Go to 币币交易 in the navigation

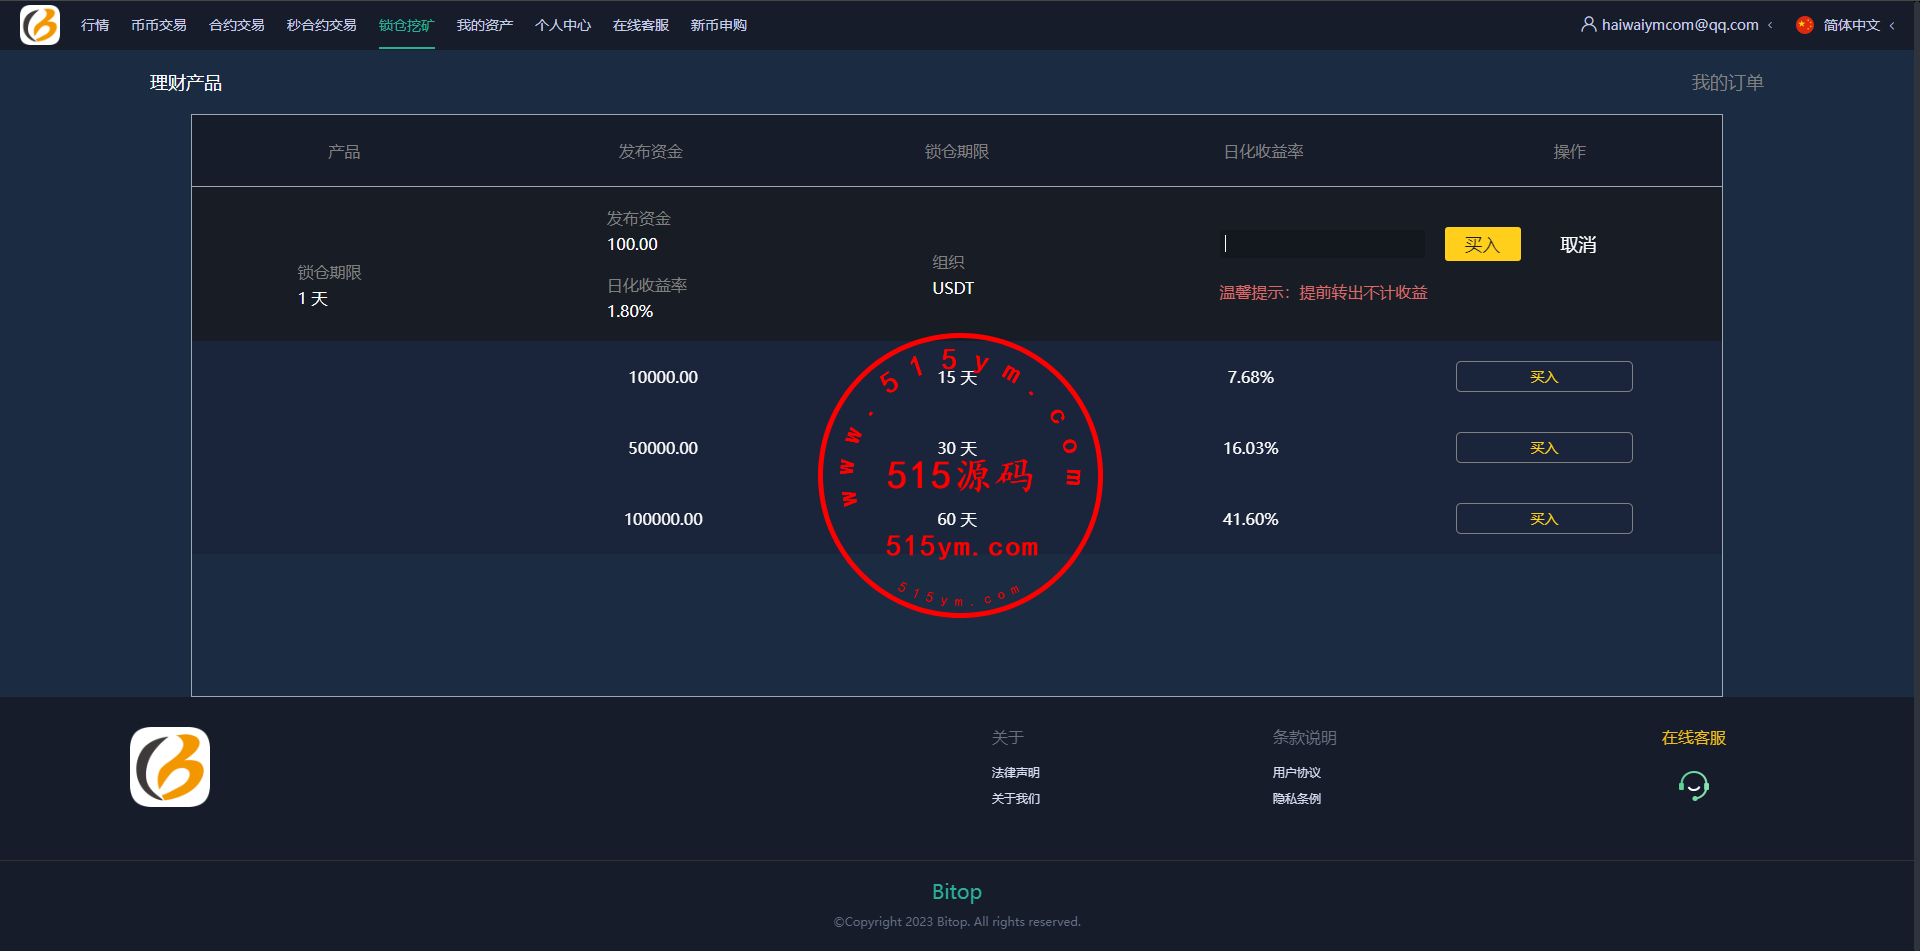[x=158, y=25]
